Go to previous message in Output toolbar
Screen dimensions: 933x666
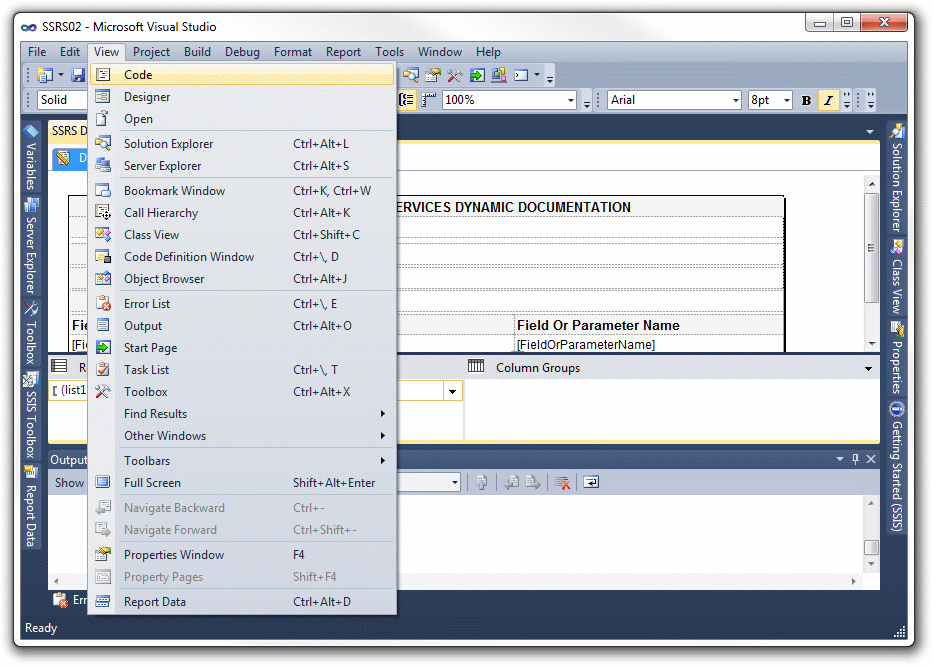pos(512,482)
